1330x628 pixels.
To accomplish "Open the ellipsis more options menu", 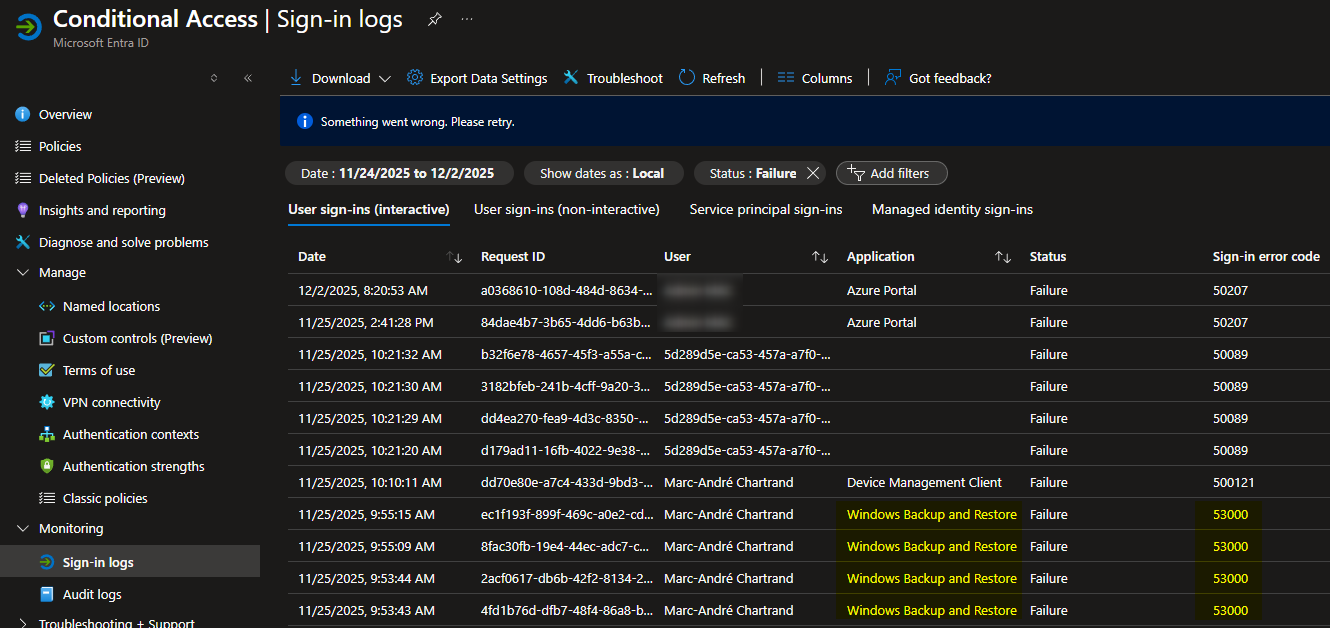I will [x=467, y=19].
